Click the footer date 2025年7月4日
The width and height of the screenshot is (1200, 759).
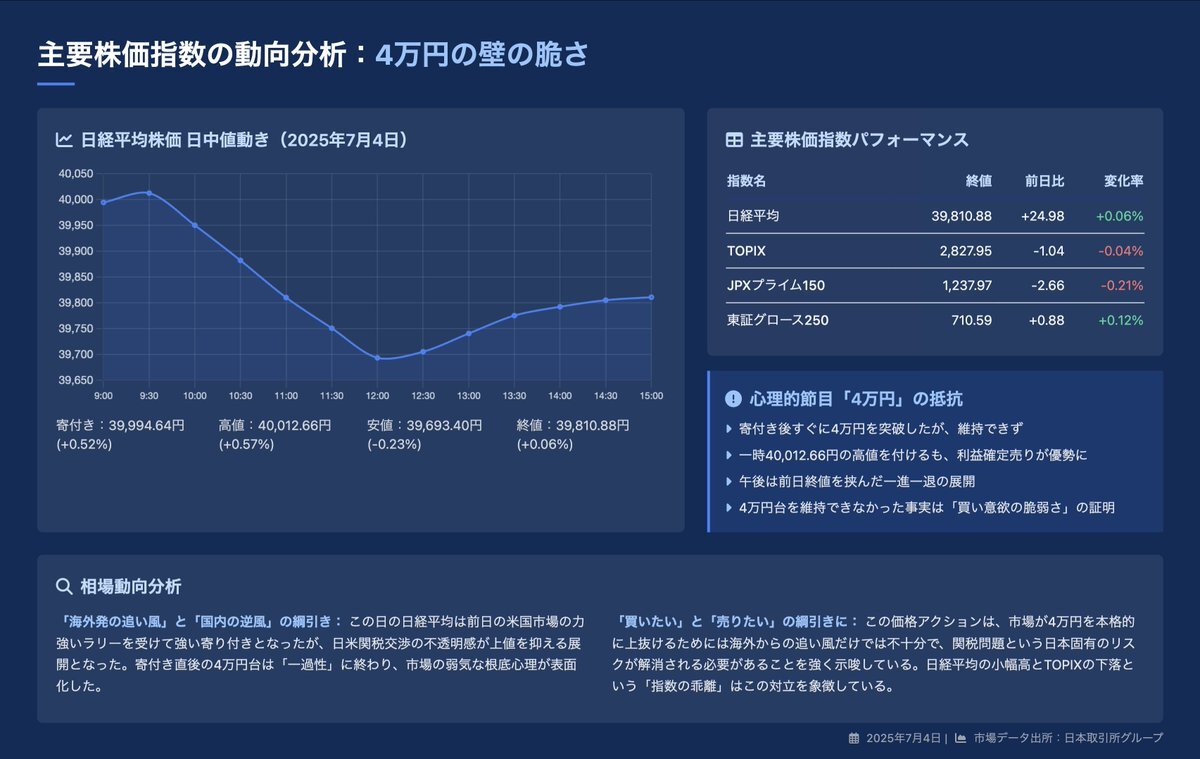[903, 738]
